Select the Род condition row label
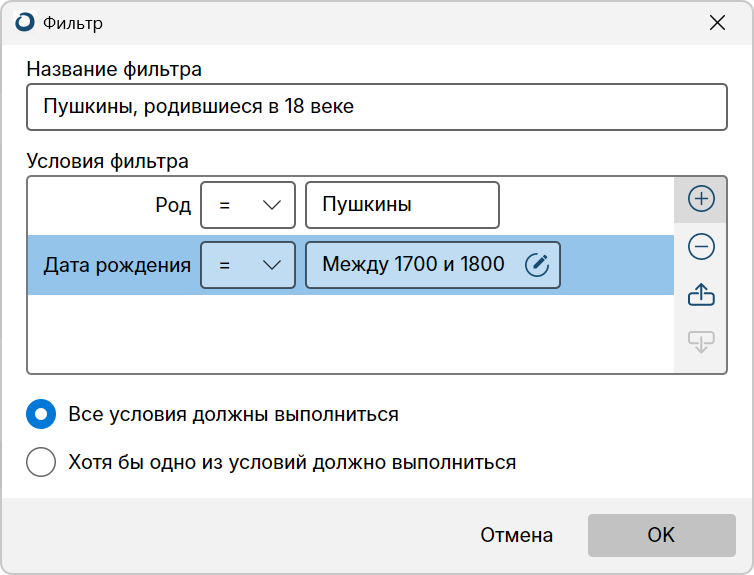The image size is (754, 575). pos(173,205)
